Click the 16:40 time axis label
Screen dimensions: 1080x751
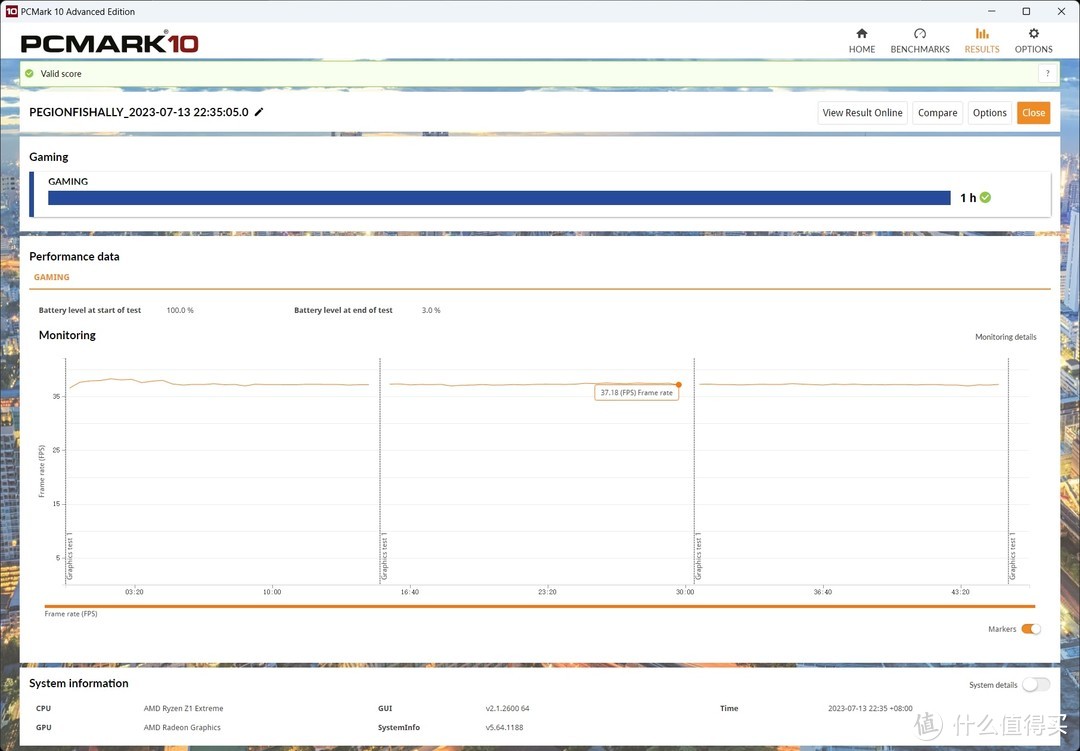point(410,592)
